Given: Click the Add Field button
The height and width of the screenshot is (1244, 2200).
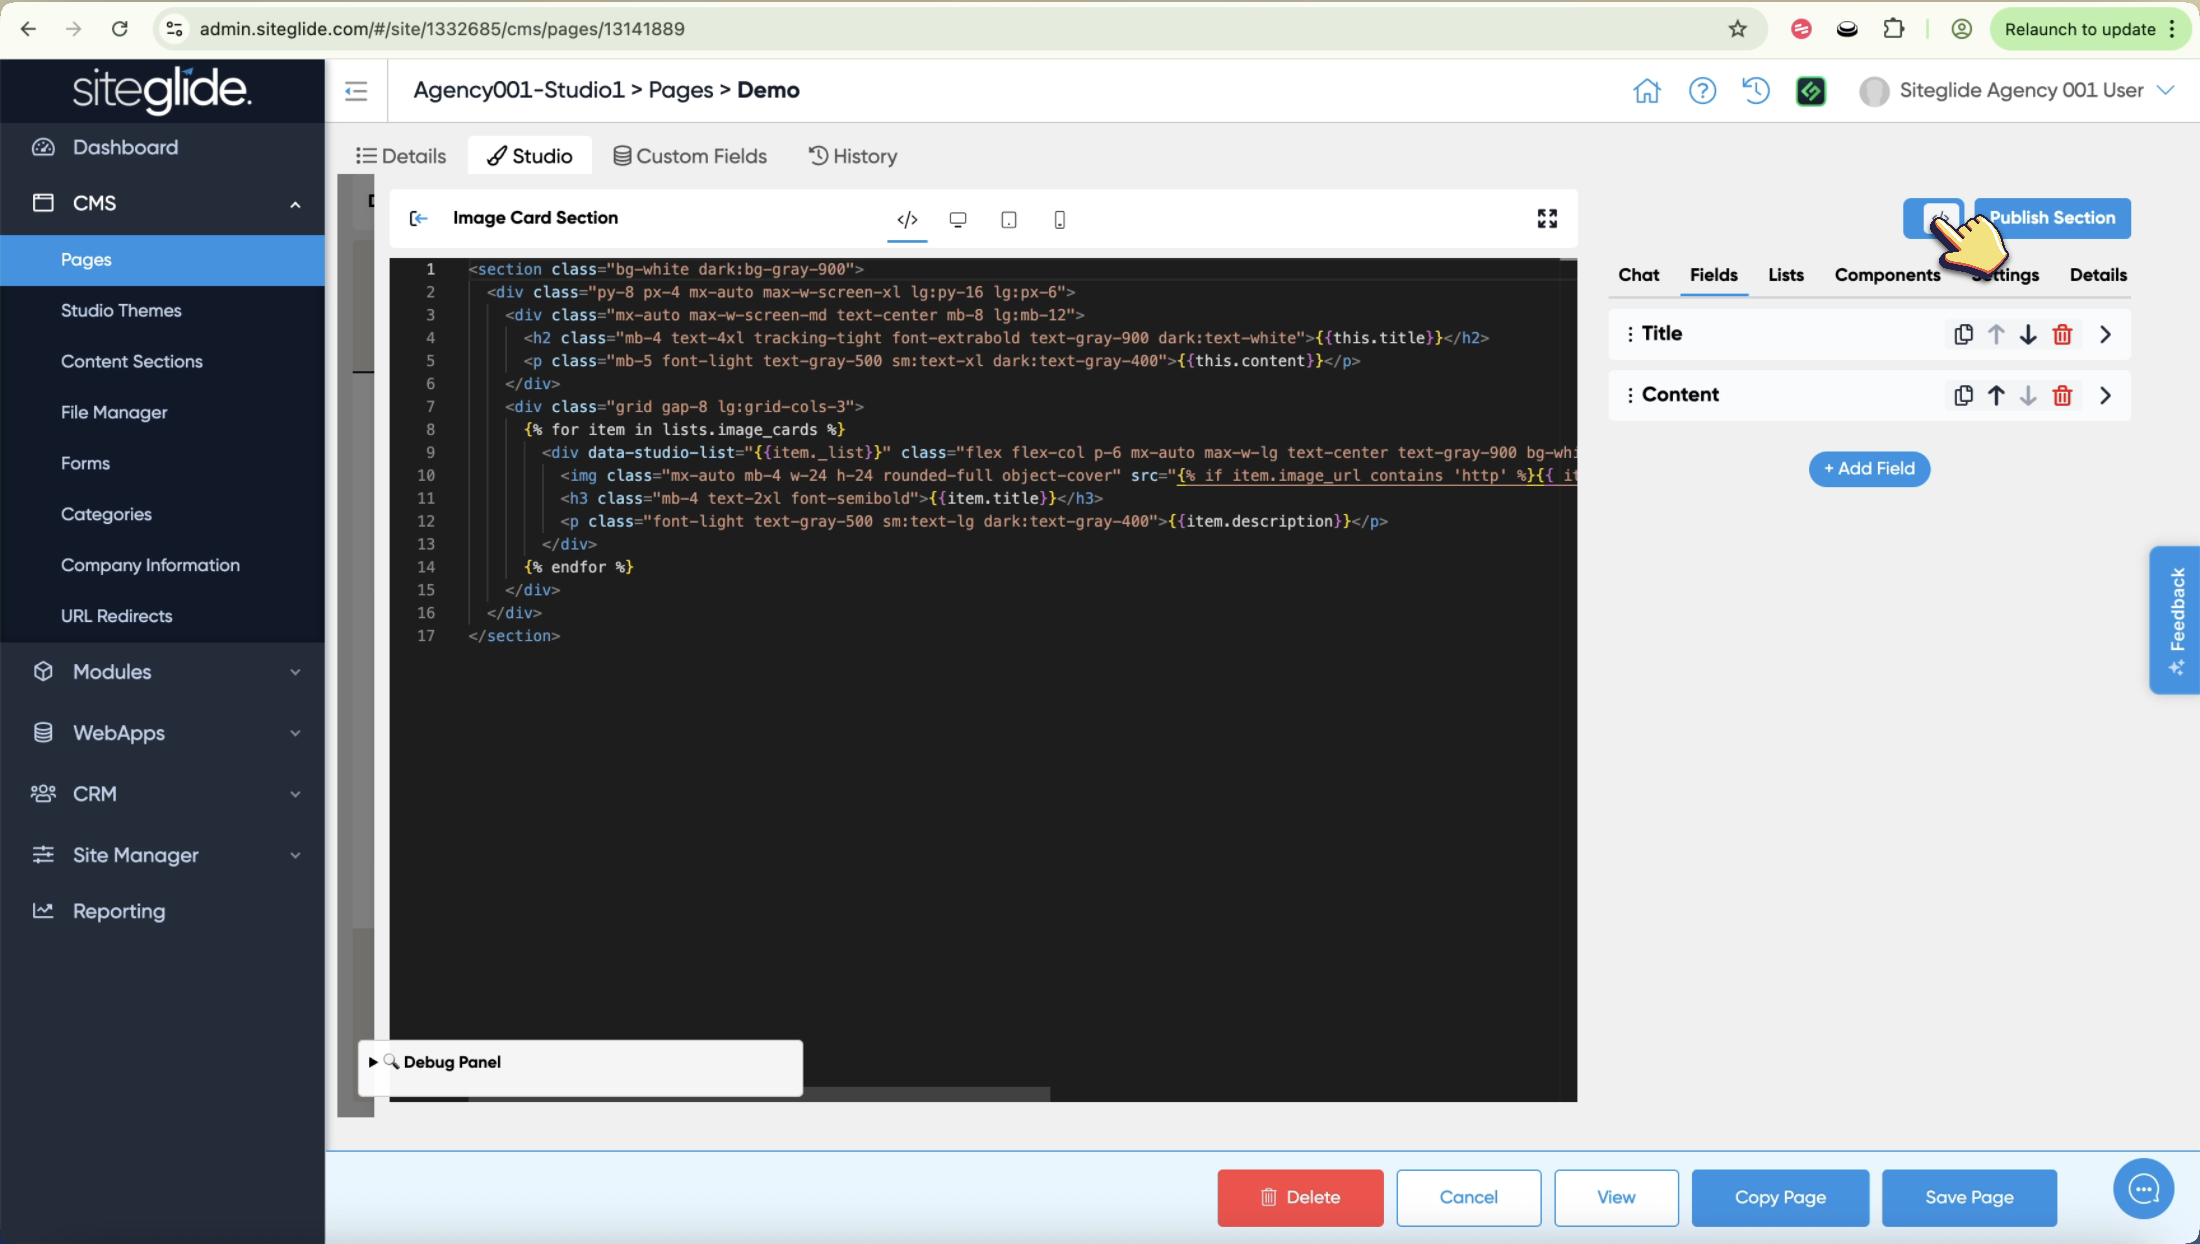Looking at the screenshot, I should tap(1869, 469).
